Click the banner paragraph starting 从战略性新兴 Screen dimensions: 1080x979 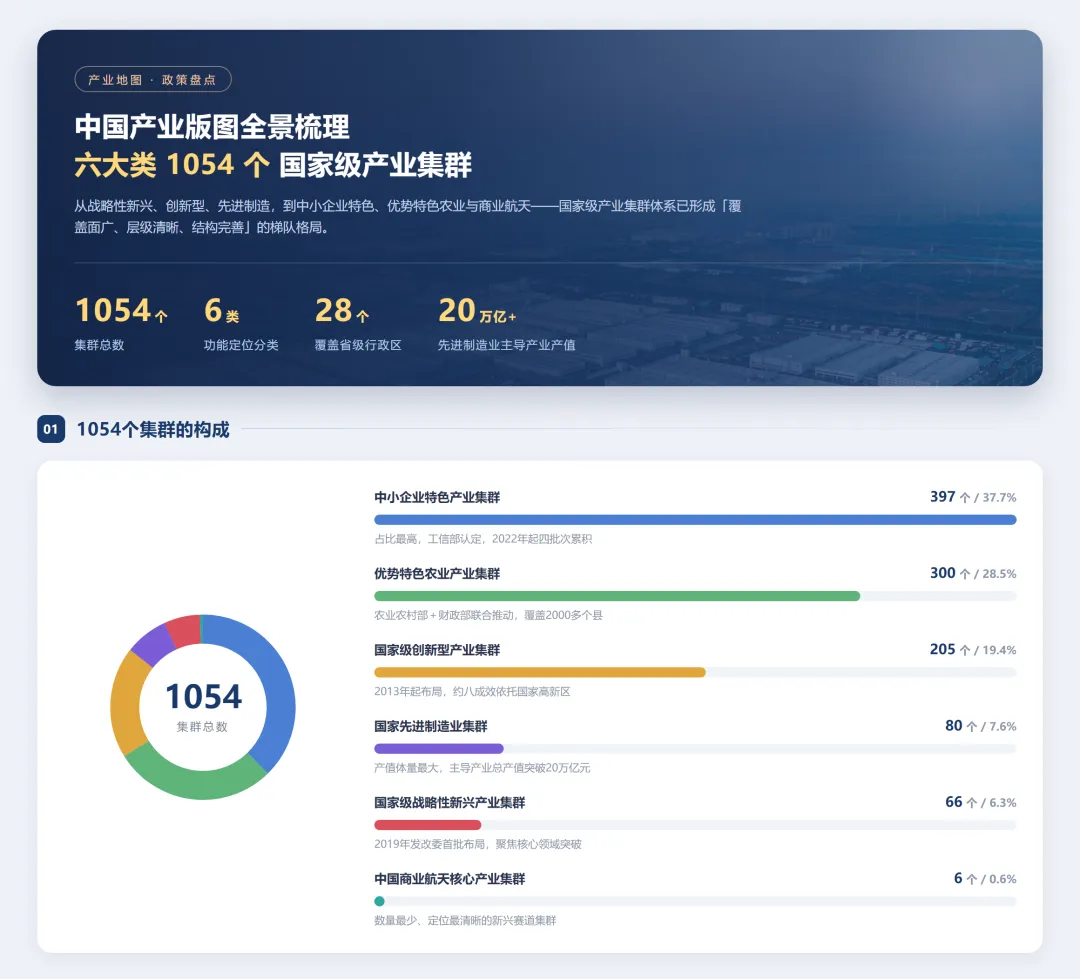(x=408, y=217)
